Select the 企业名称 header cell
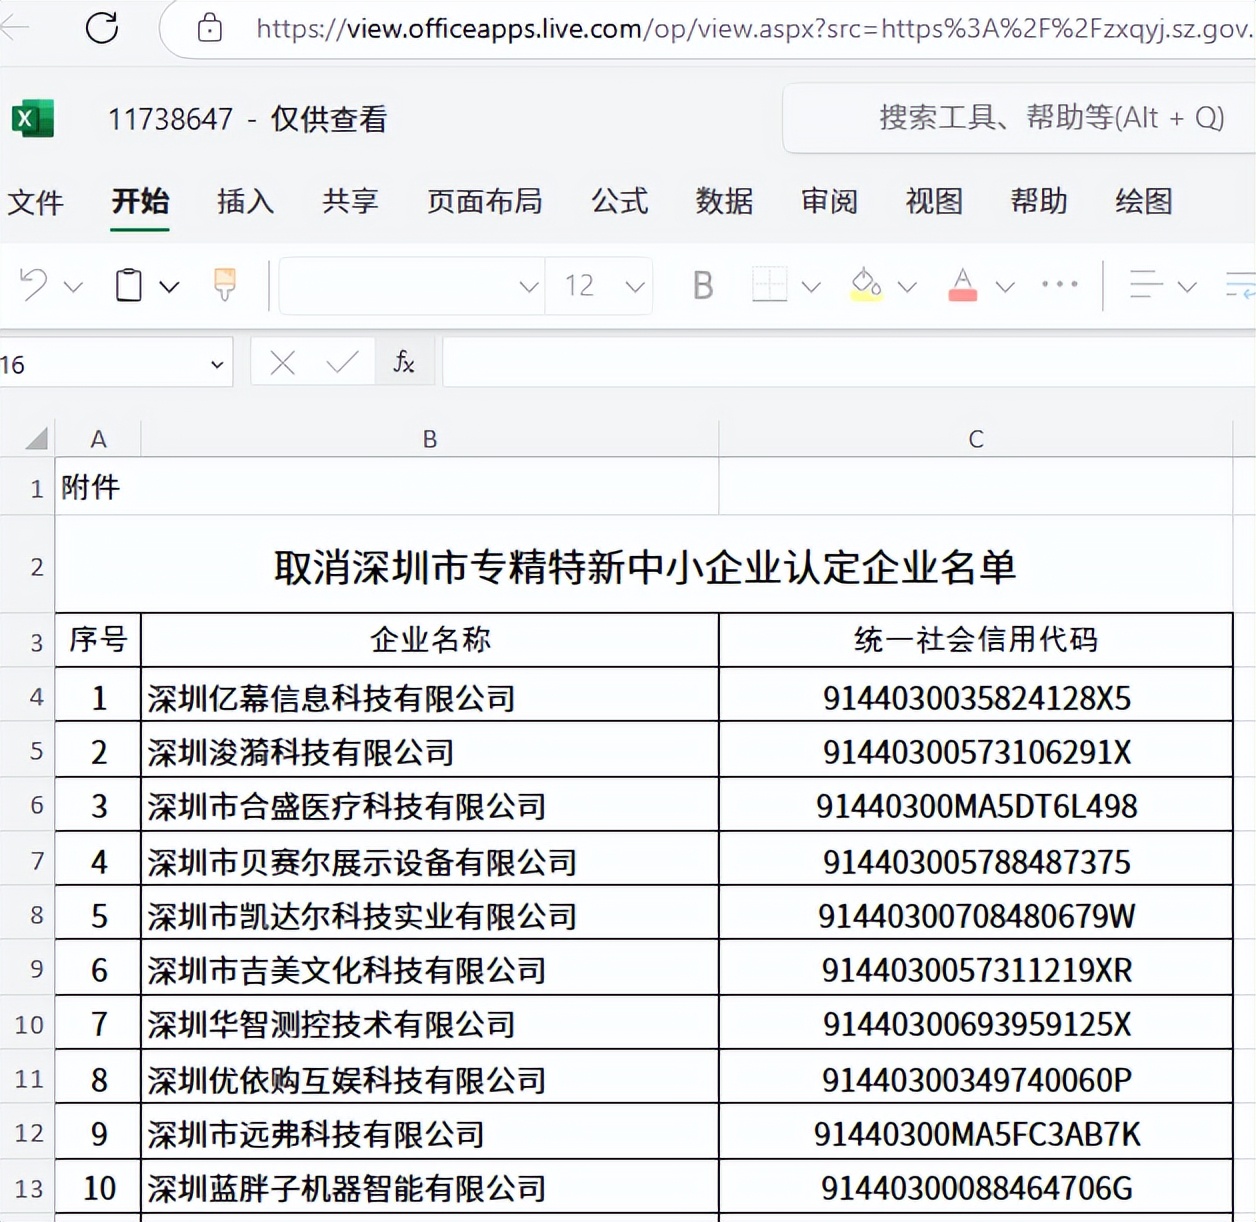 point(430,640)
